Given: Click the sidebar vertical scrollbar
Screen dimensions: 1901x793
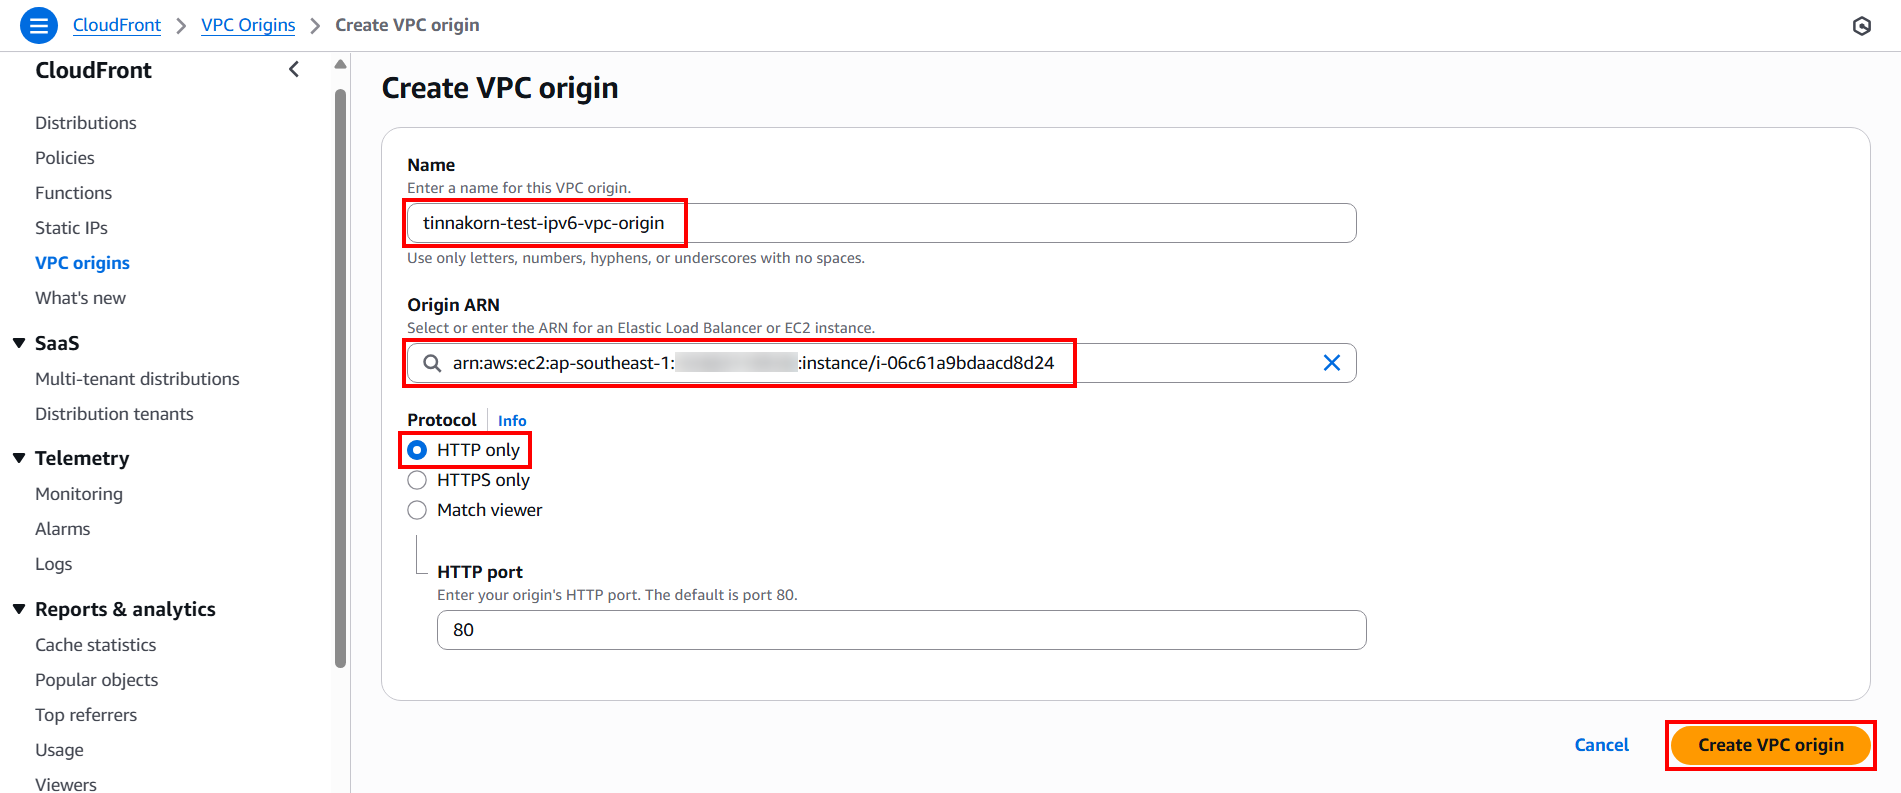Looking at the screenshot, I should click(340, 378).
